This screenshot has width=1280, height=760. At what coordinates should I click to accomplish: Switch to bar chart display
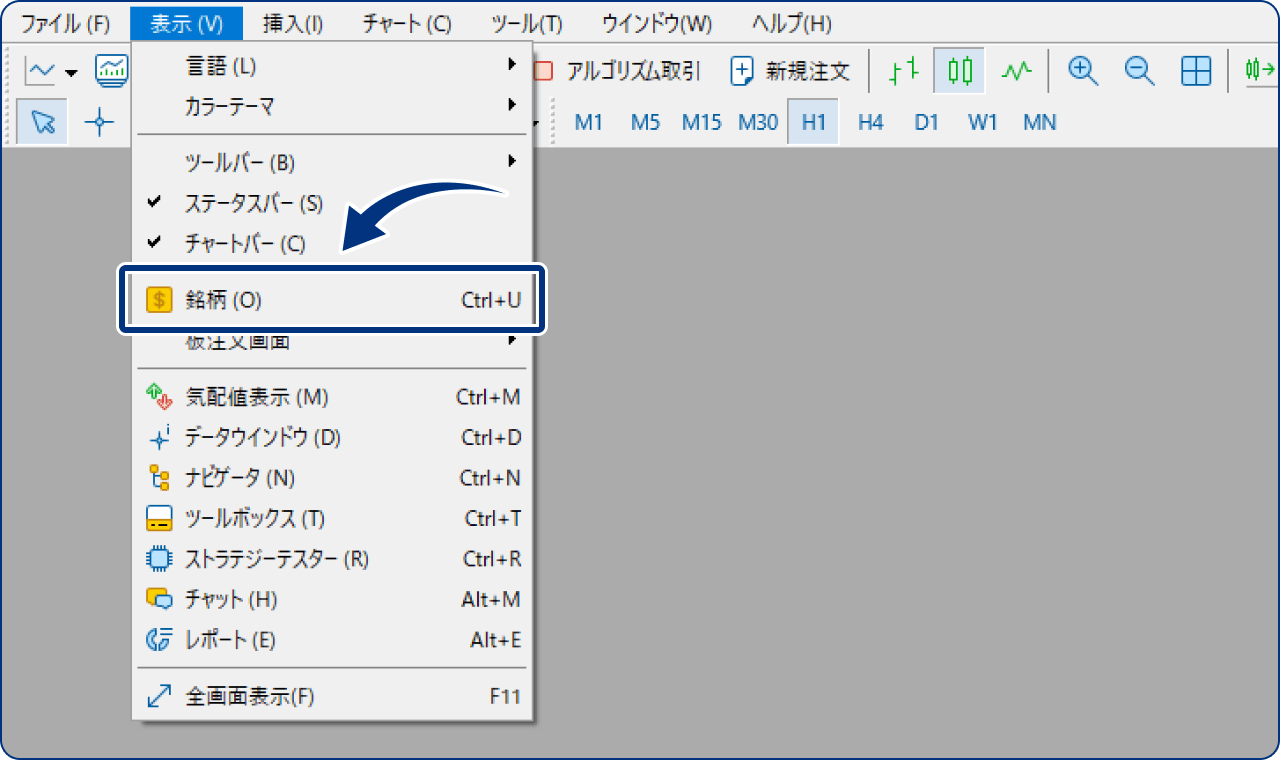(x=901, y=71)
